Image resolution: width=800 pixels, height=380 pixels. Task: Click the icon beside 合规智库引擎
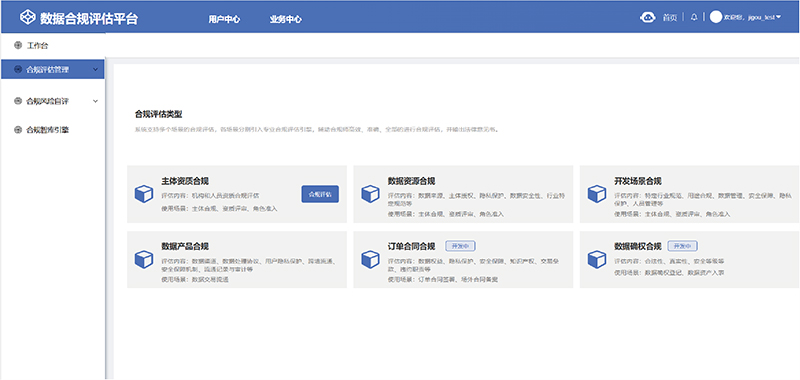pyautogui.click(x=18, y=130)
